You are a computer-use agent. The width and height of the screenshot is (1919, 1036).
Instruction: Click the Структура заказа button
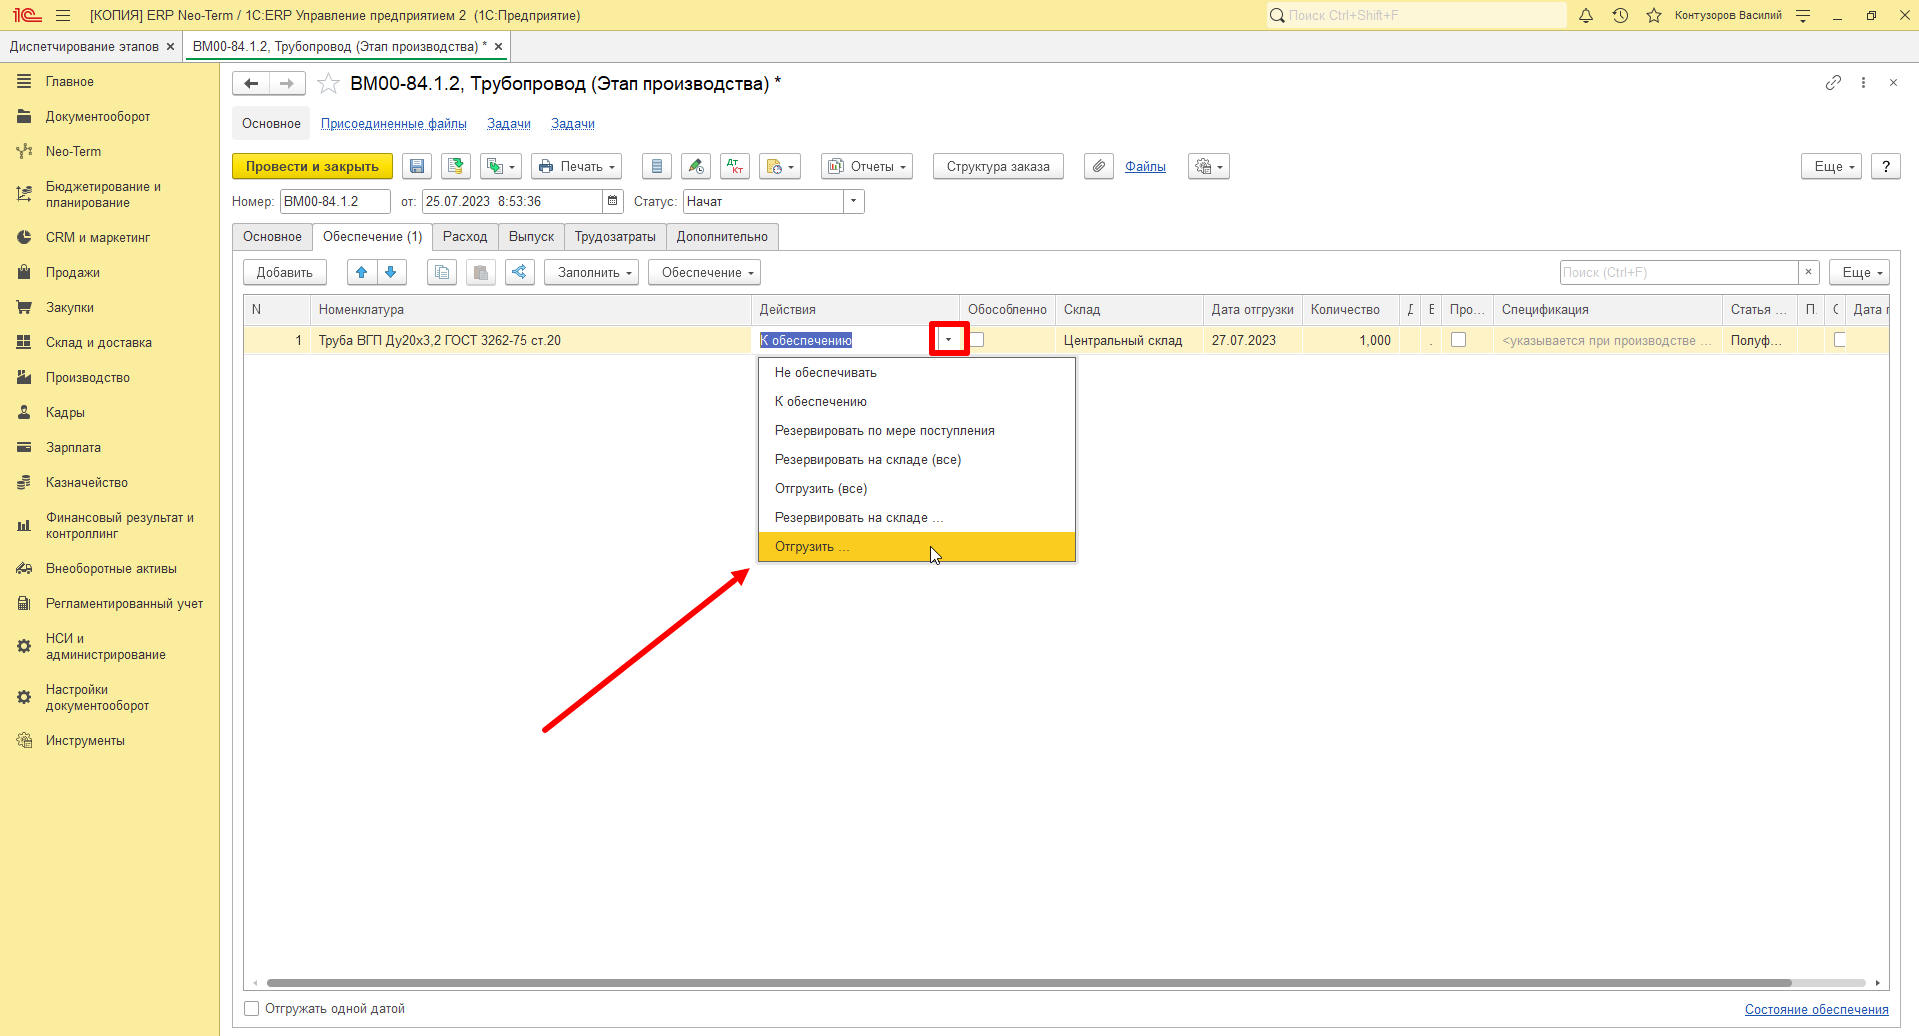point(998,166)
